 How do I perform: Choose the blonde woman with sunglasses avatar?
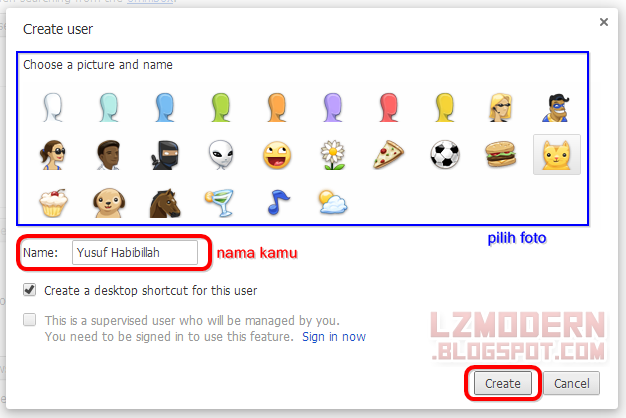tap(501, 107)
